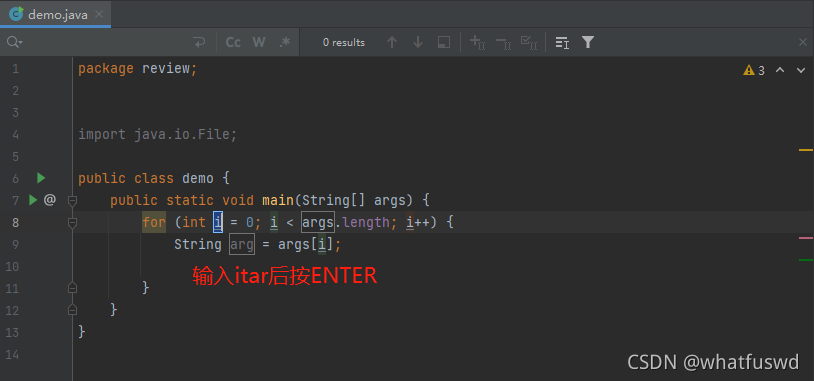This screenshot has height=381, width=814.
Task: Open search history magnifier dropdown
Action: tap(15, 43)
